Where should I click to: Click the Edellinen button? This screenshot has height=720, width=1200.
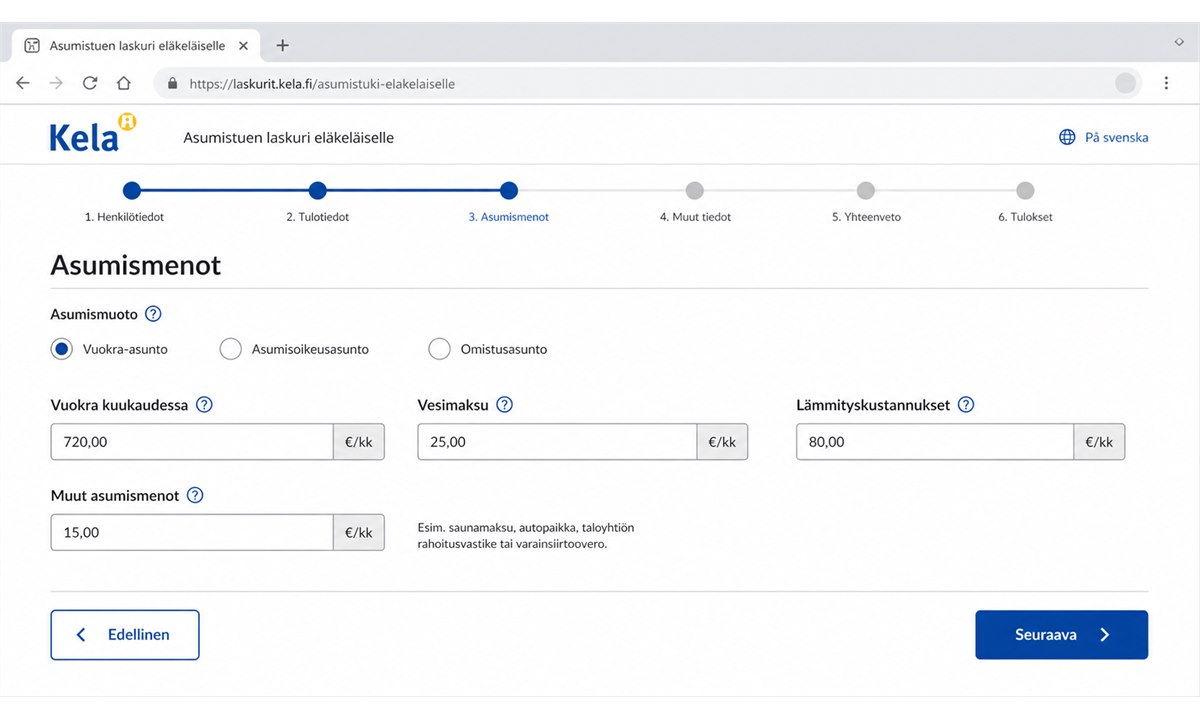click(x=125, y=635)
